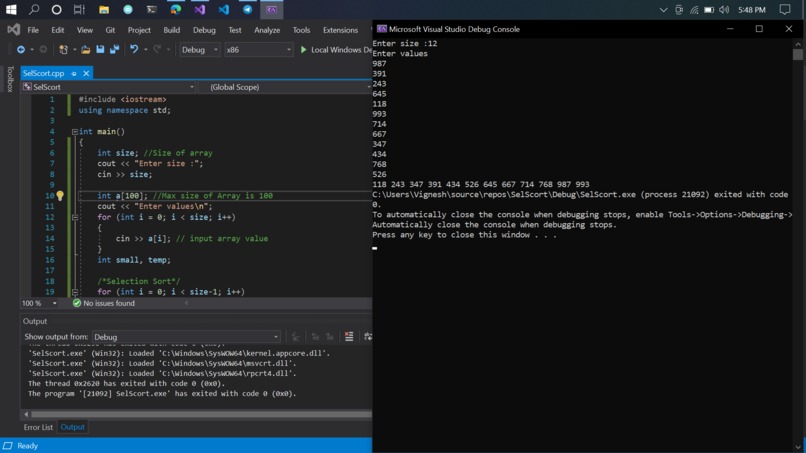Viewport: 806px width, 453px height.
Task: Open the 100 % zoom dropdown
Action: click(x=39, y=303)
